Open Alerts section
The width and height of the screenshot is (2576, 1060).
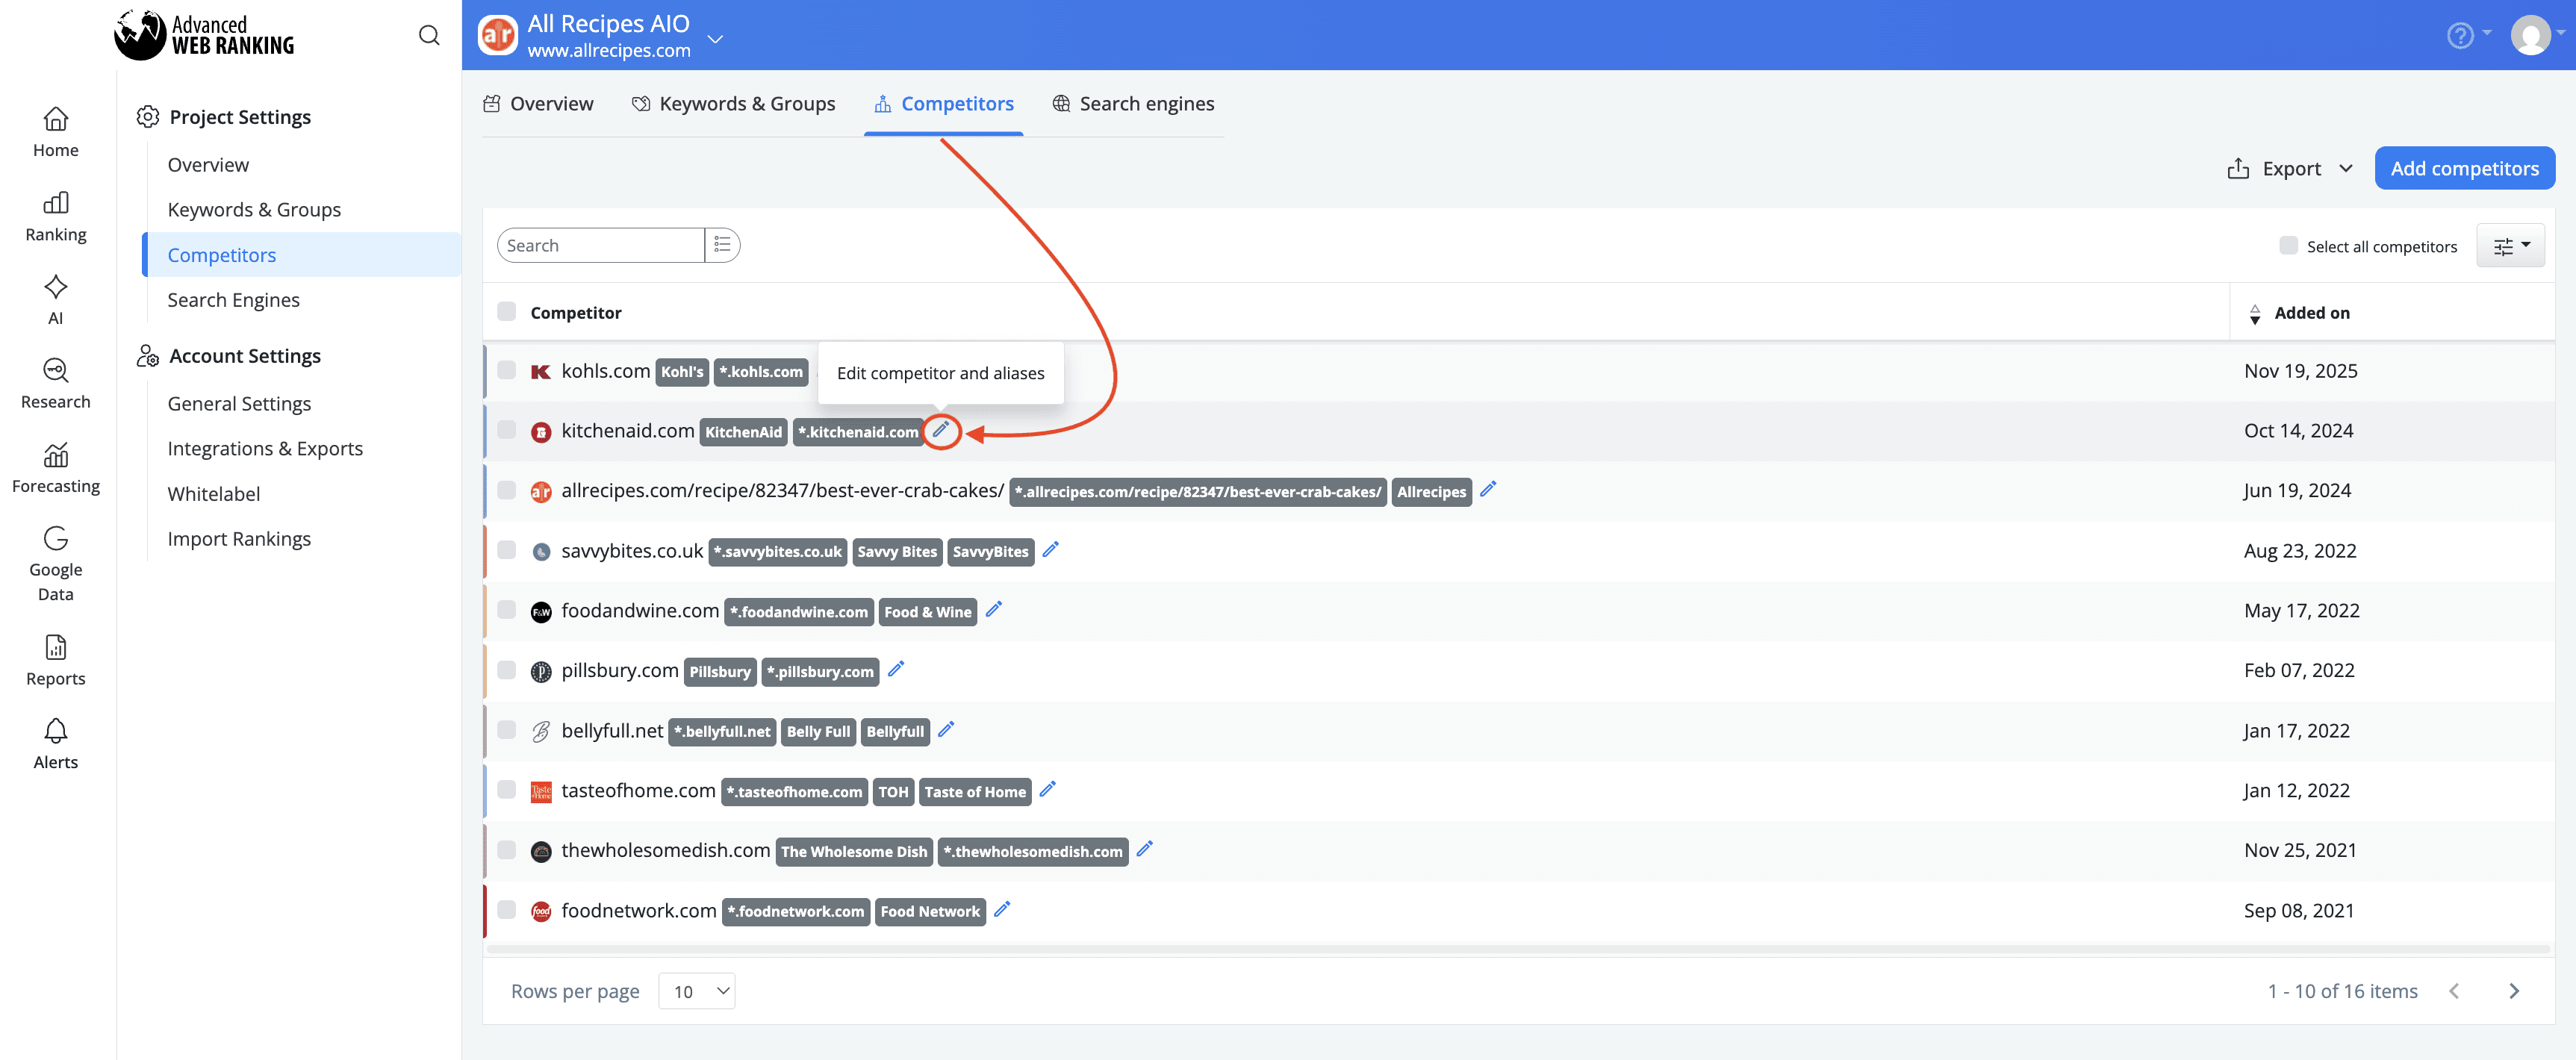click(56, 744)
